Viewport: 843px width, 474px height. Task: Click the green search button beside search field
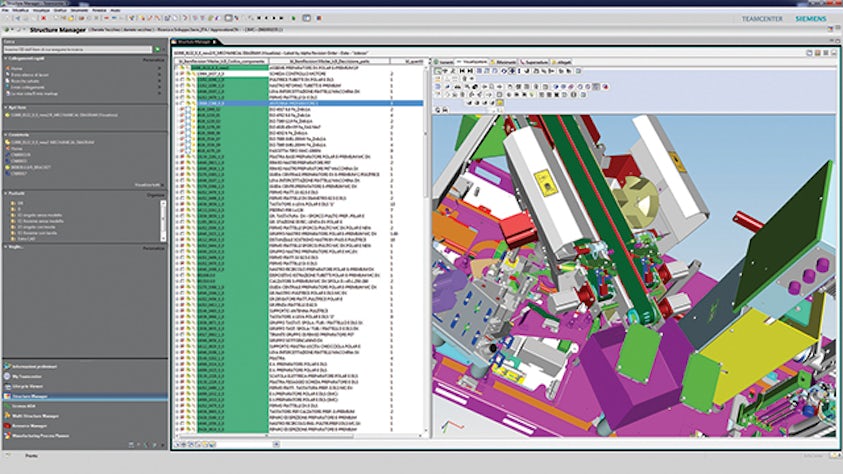click(158, 49)
